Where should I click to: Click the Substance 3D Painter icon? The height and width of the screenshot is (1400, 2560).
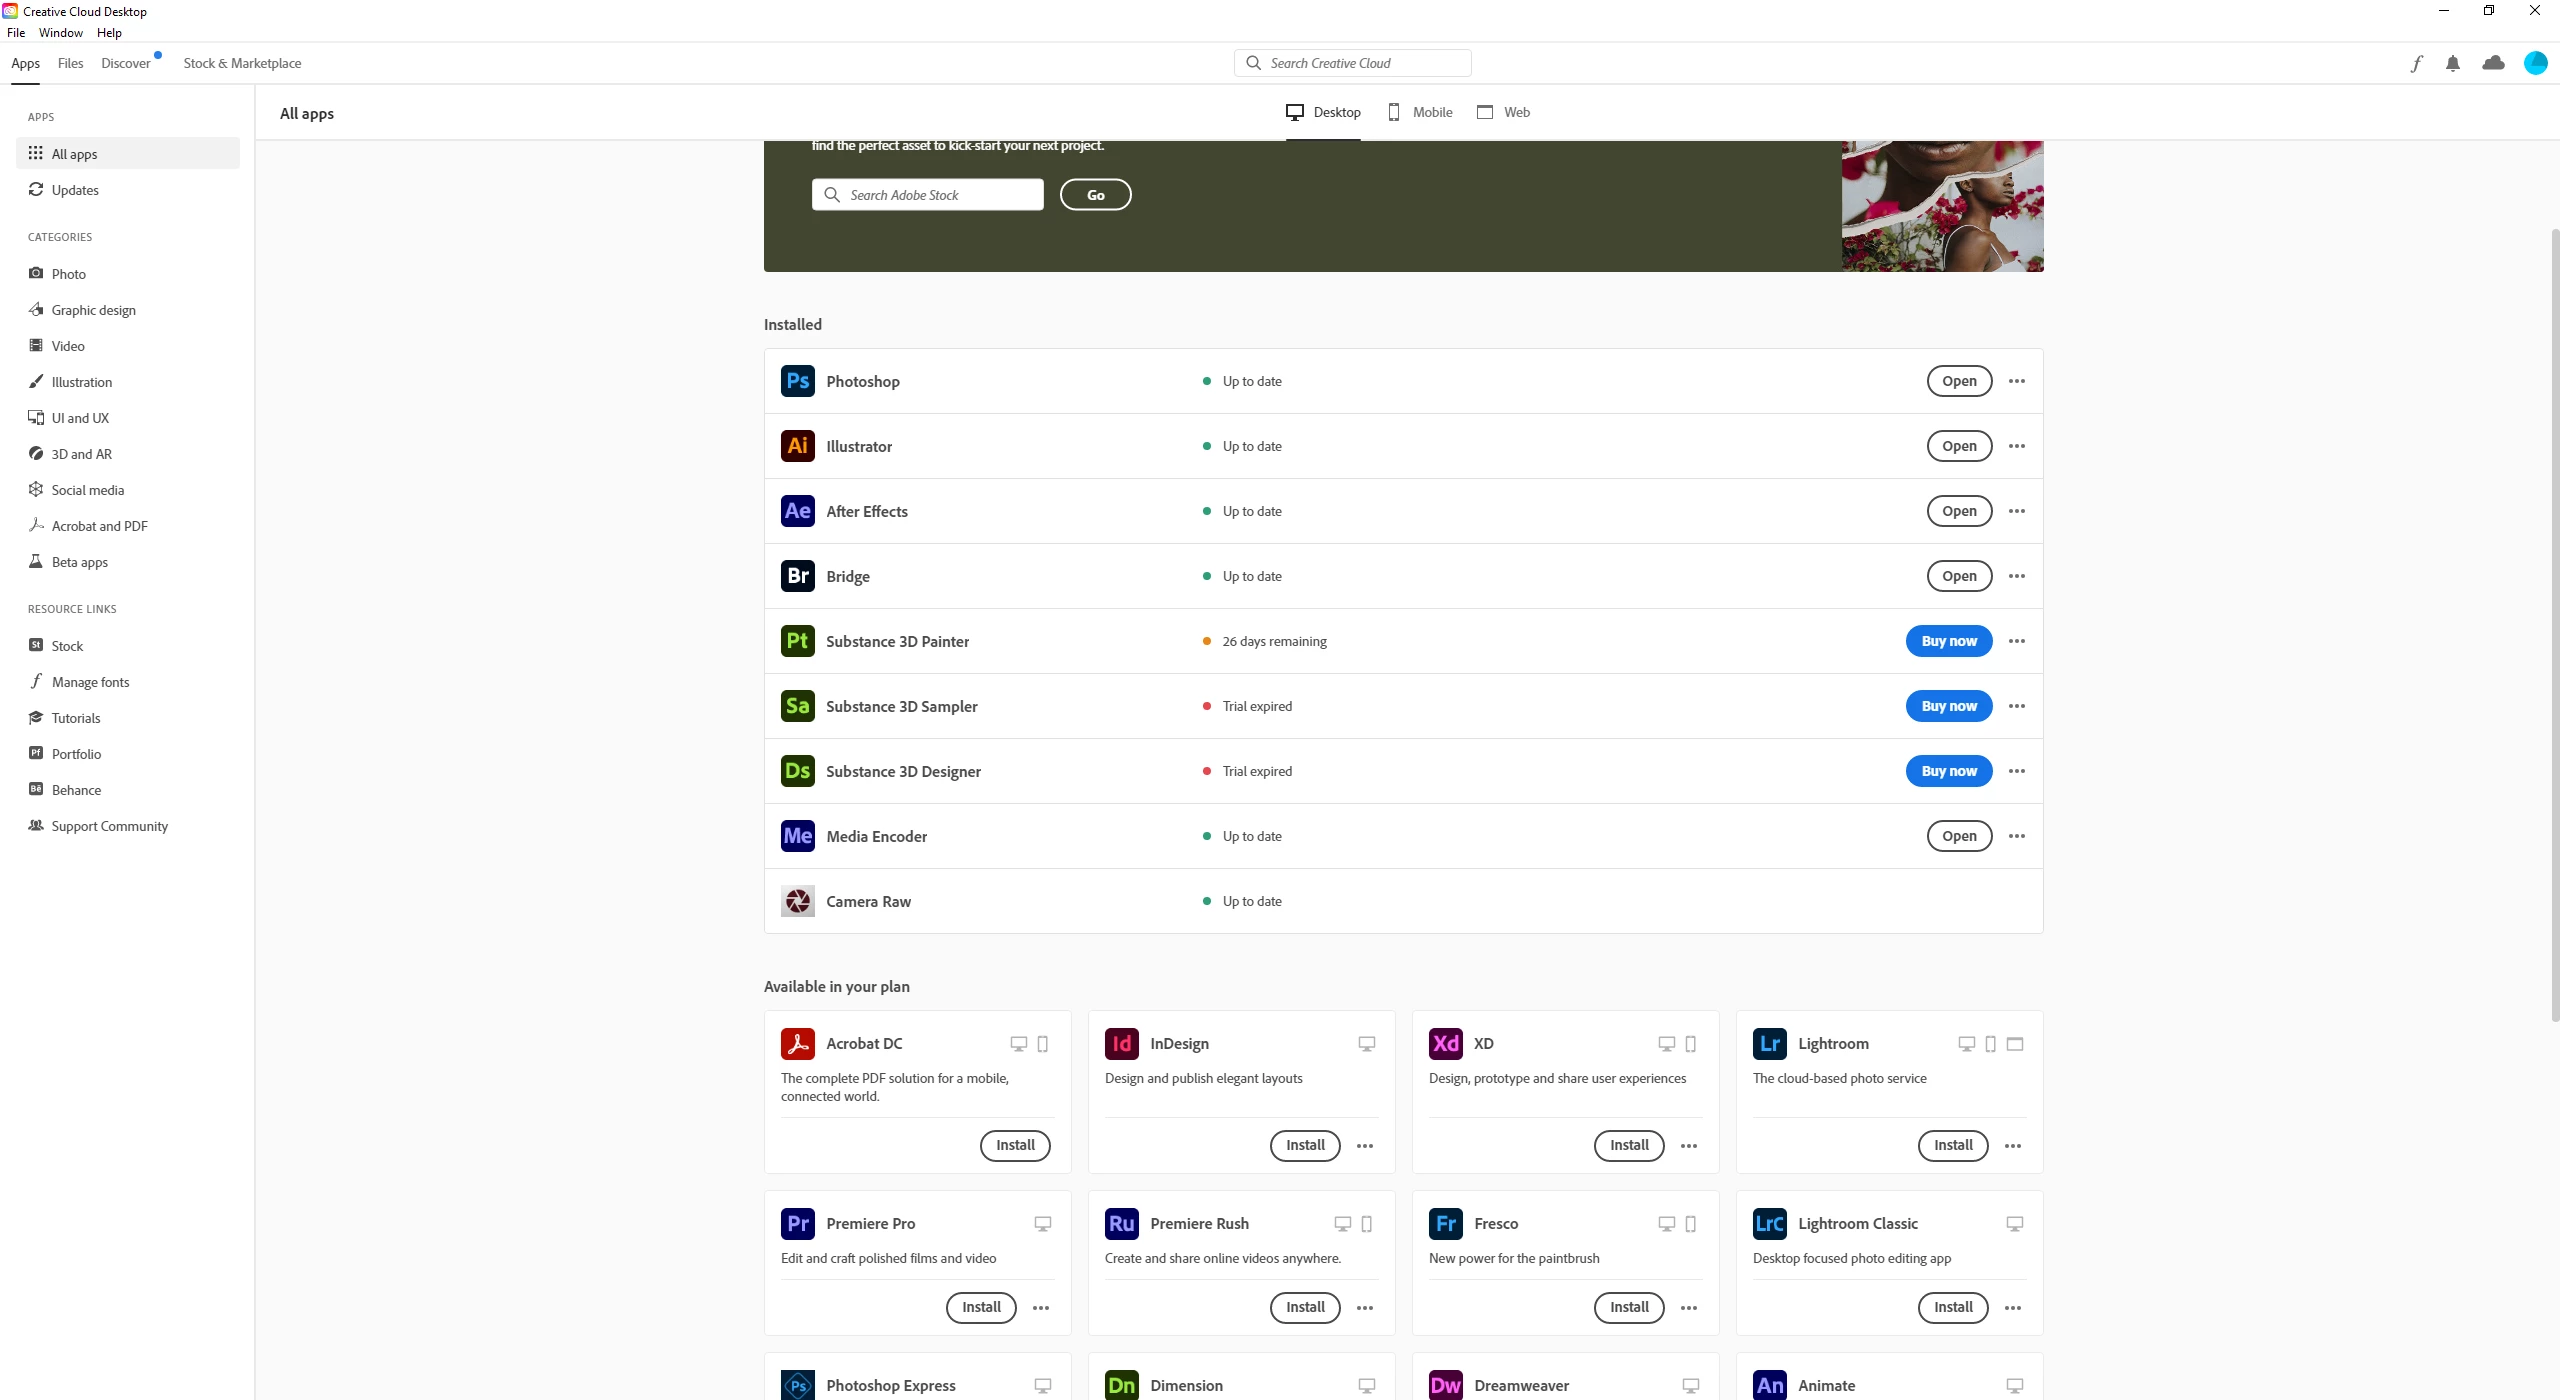(x=797, y=641)
